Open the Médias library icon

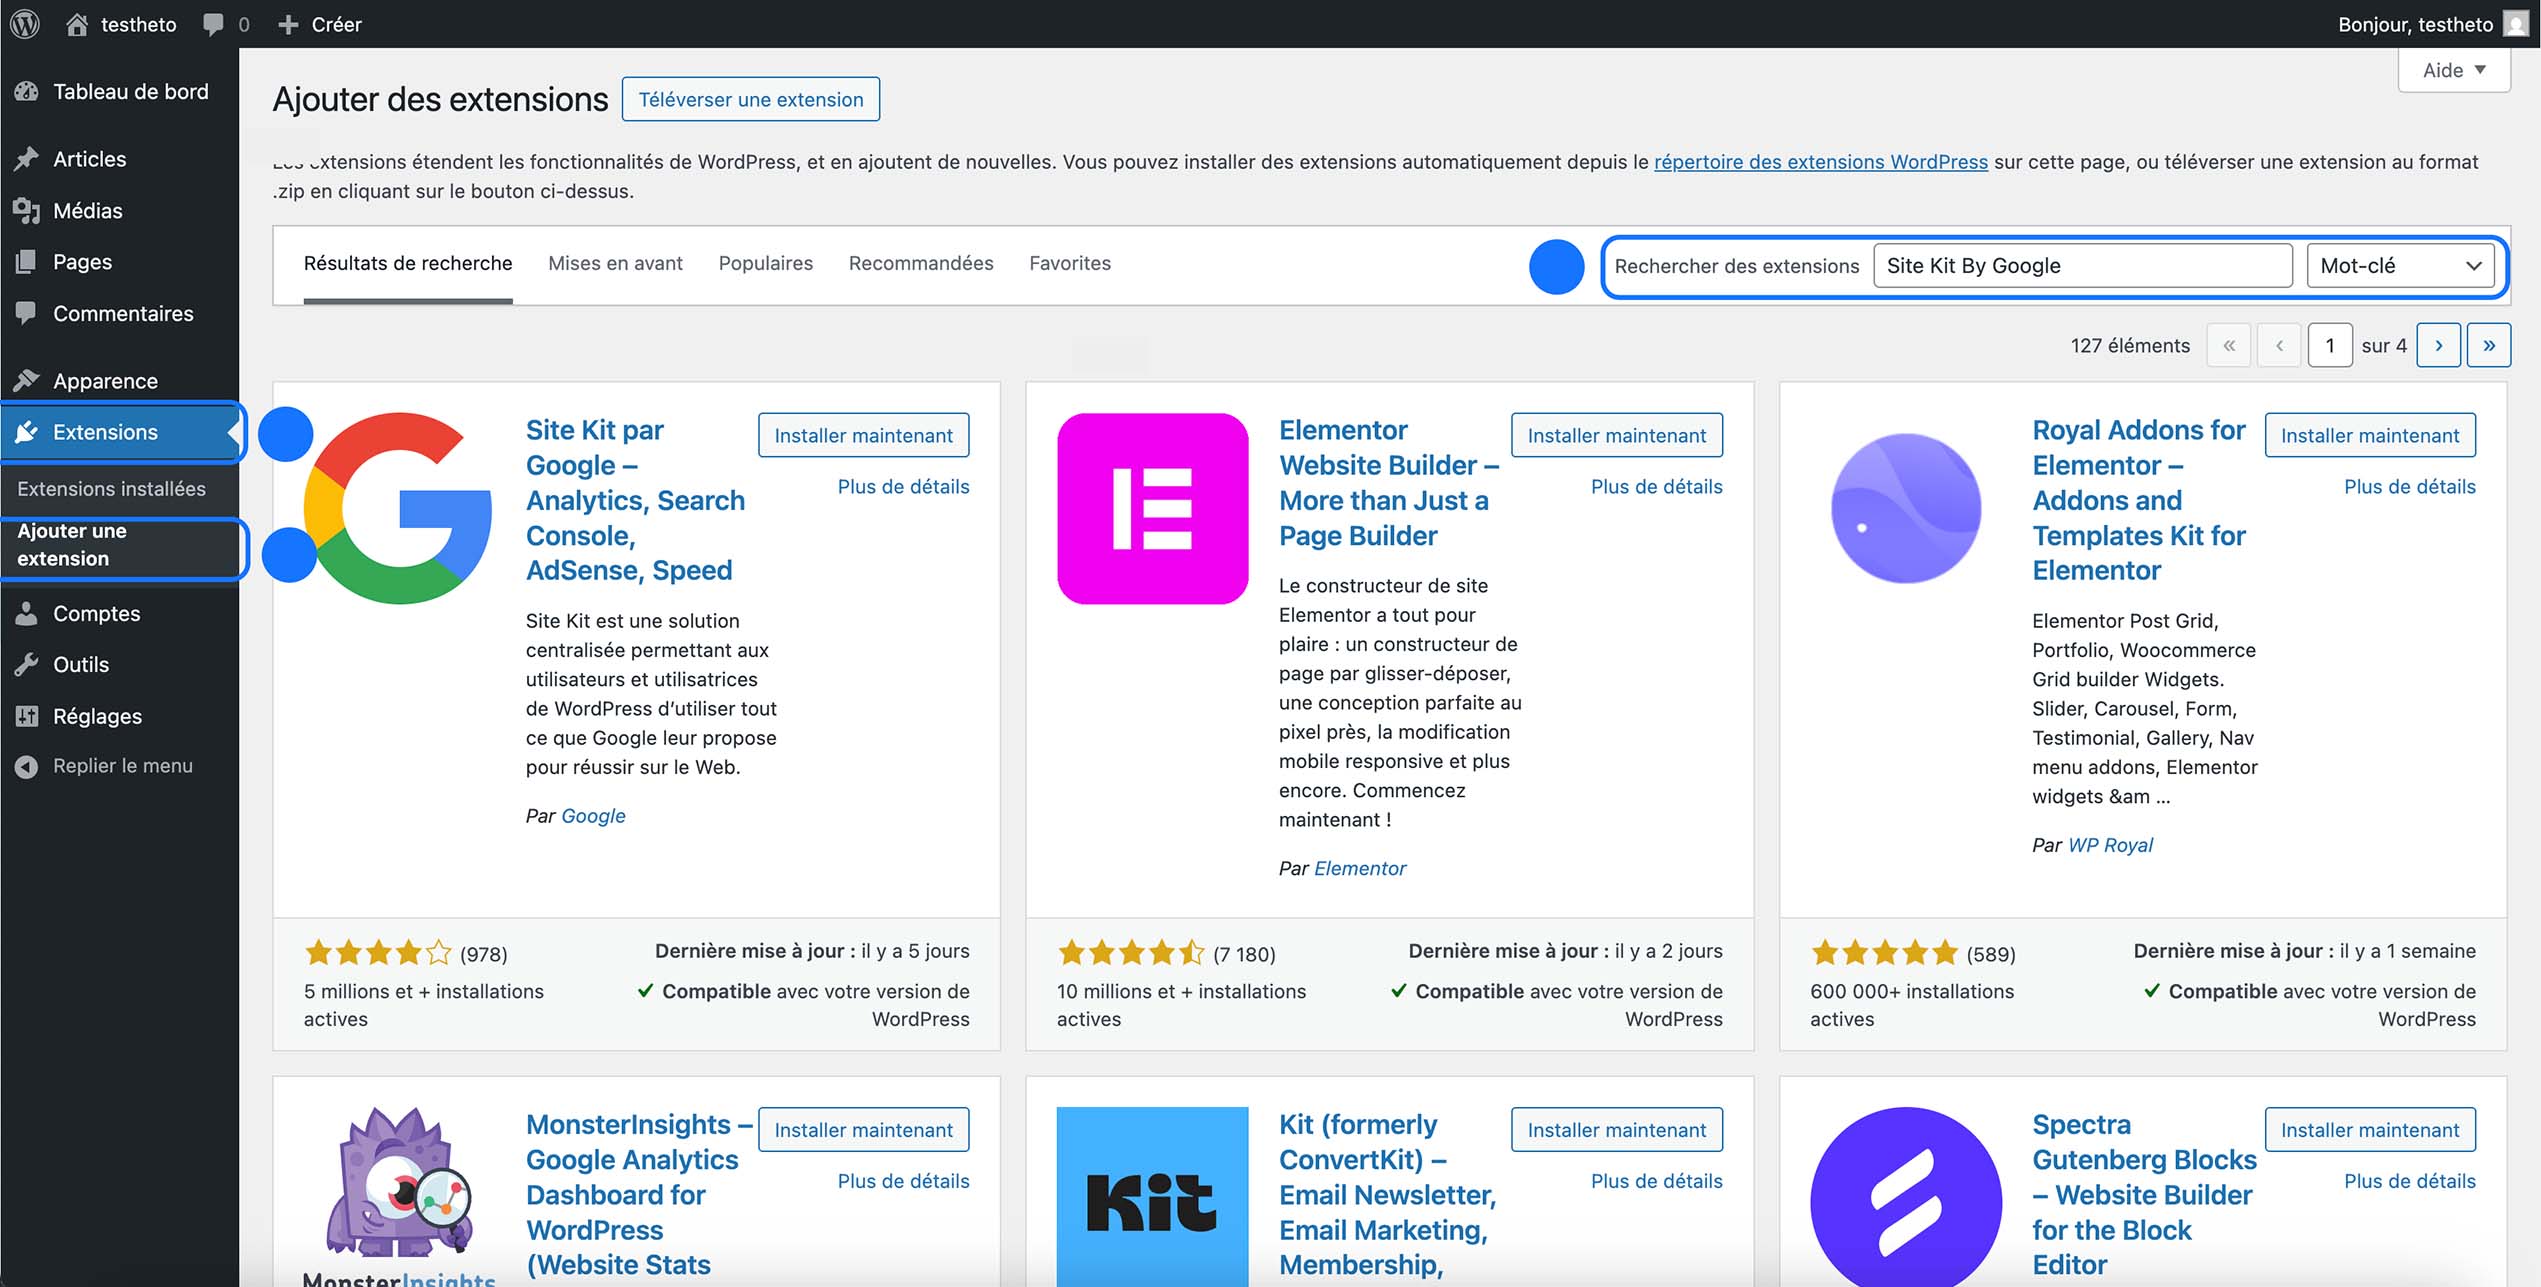tap(28, 210)
